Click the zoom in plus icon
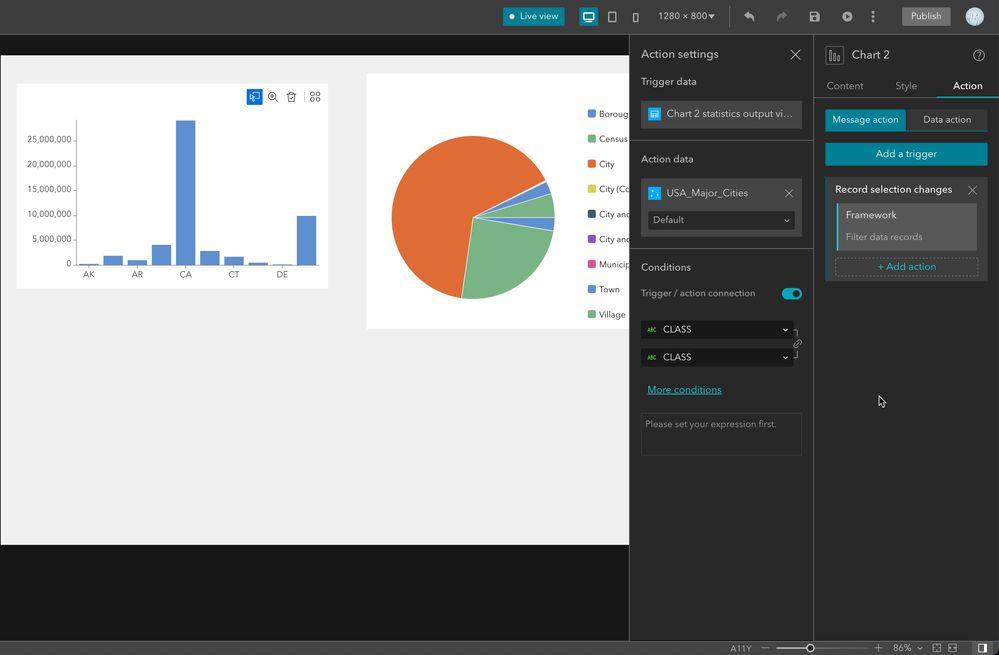 click(878, 648)
